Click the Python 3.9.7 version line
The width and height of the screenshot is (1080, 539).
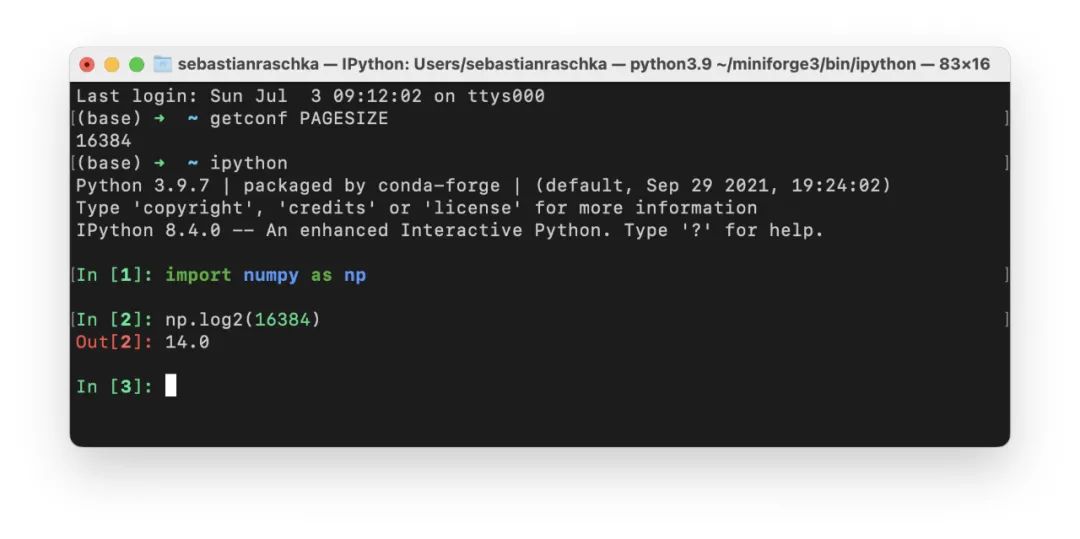pyautogui.click(x=482, y=186)
